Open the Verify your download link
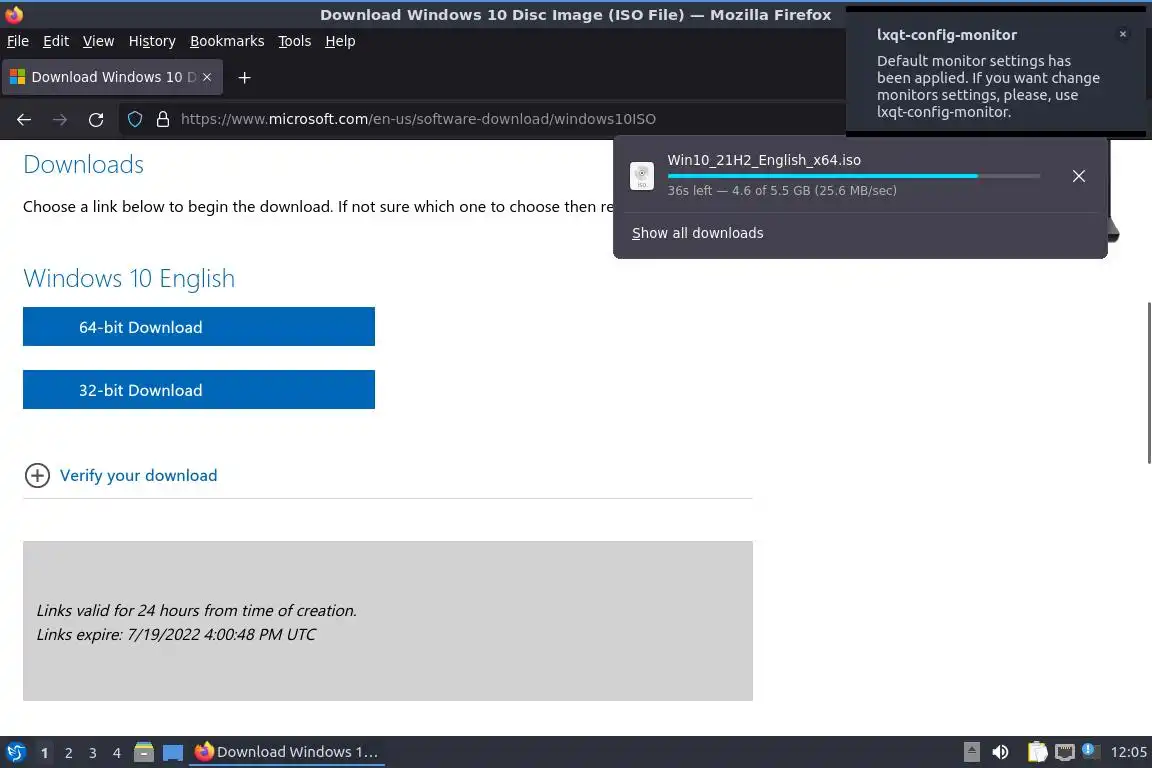The width and height of the screenshot is (1152, 768). pyautogui.click(x=138, y=475)
